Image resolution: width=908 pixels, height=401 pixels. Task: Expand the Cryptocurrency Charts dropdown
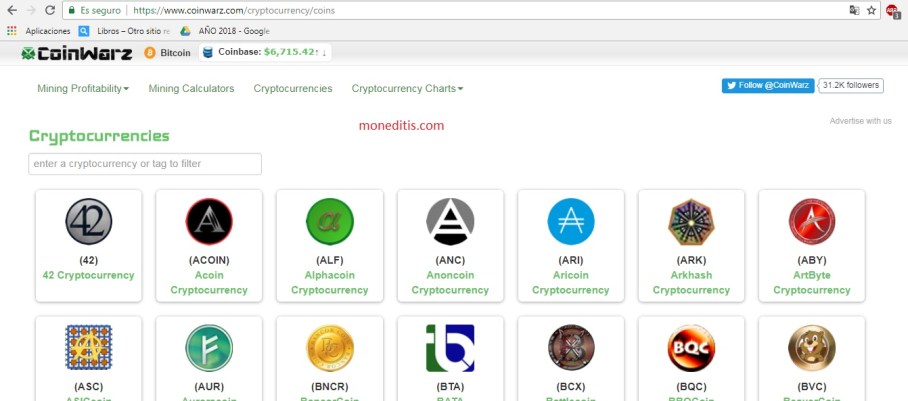pos(407,89)
